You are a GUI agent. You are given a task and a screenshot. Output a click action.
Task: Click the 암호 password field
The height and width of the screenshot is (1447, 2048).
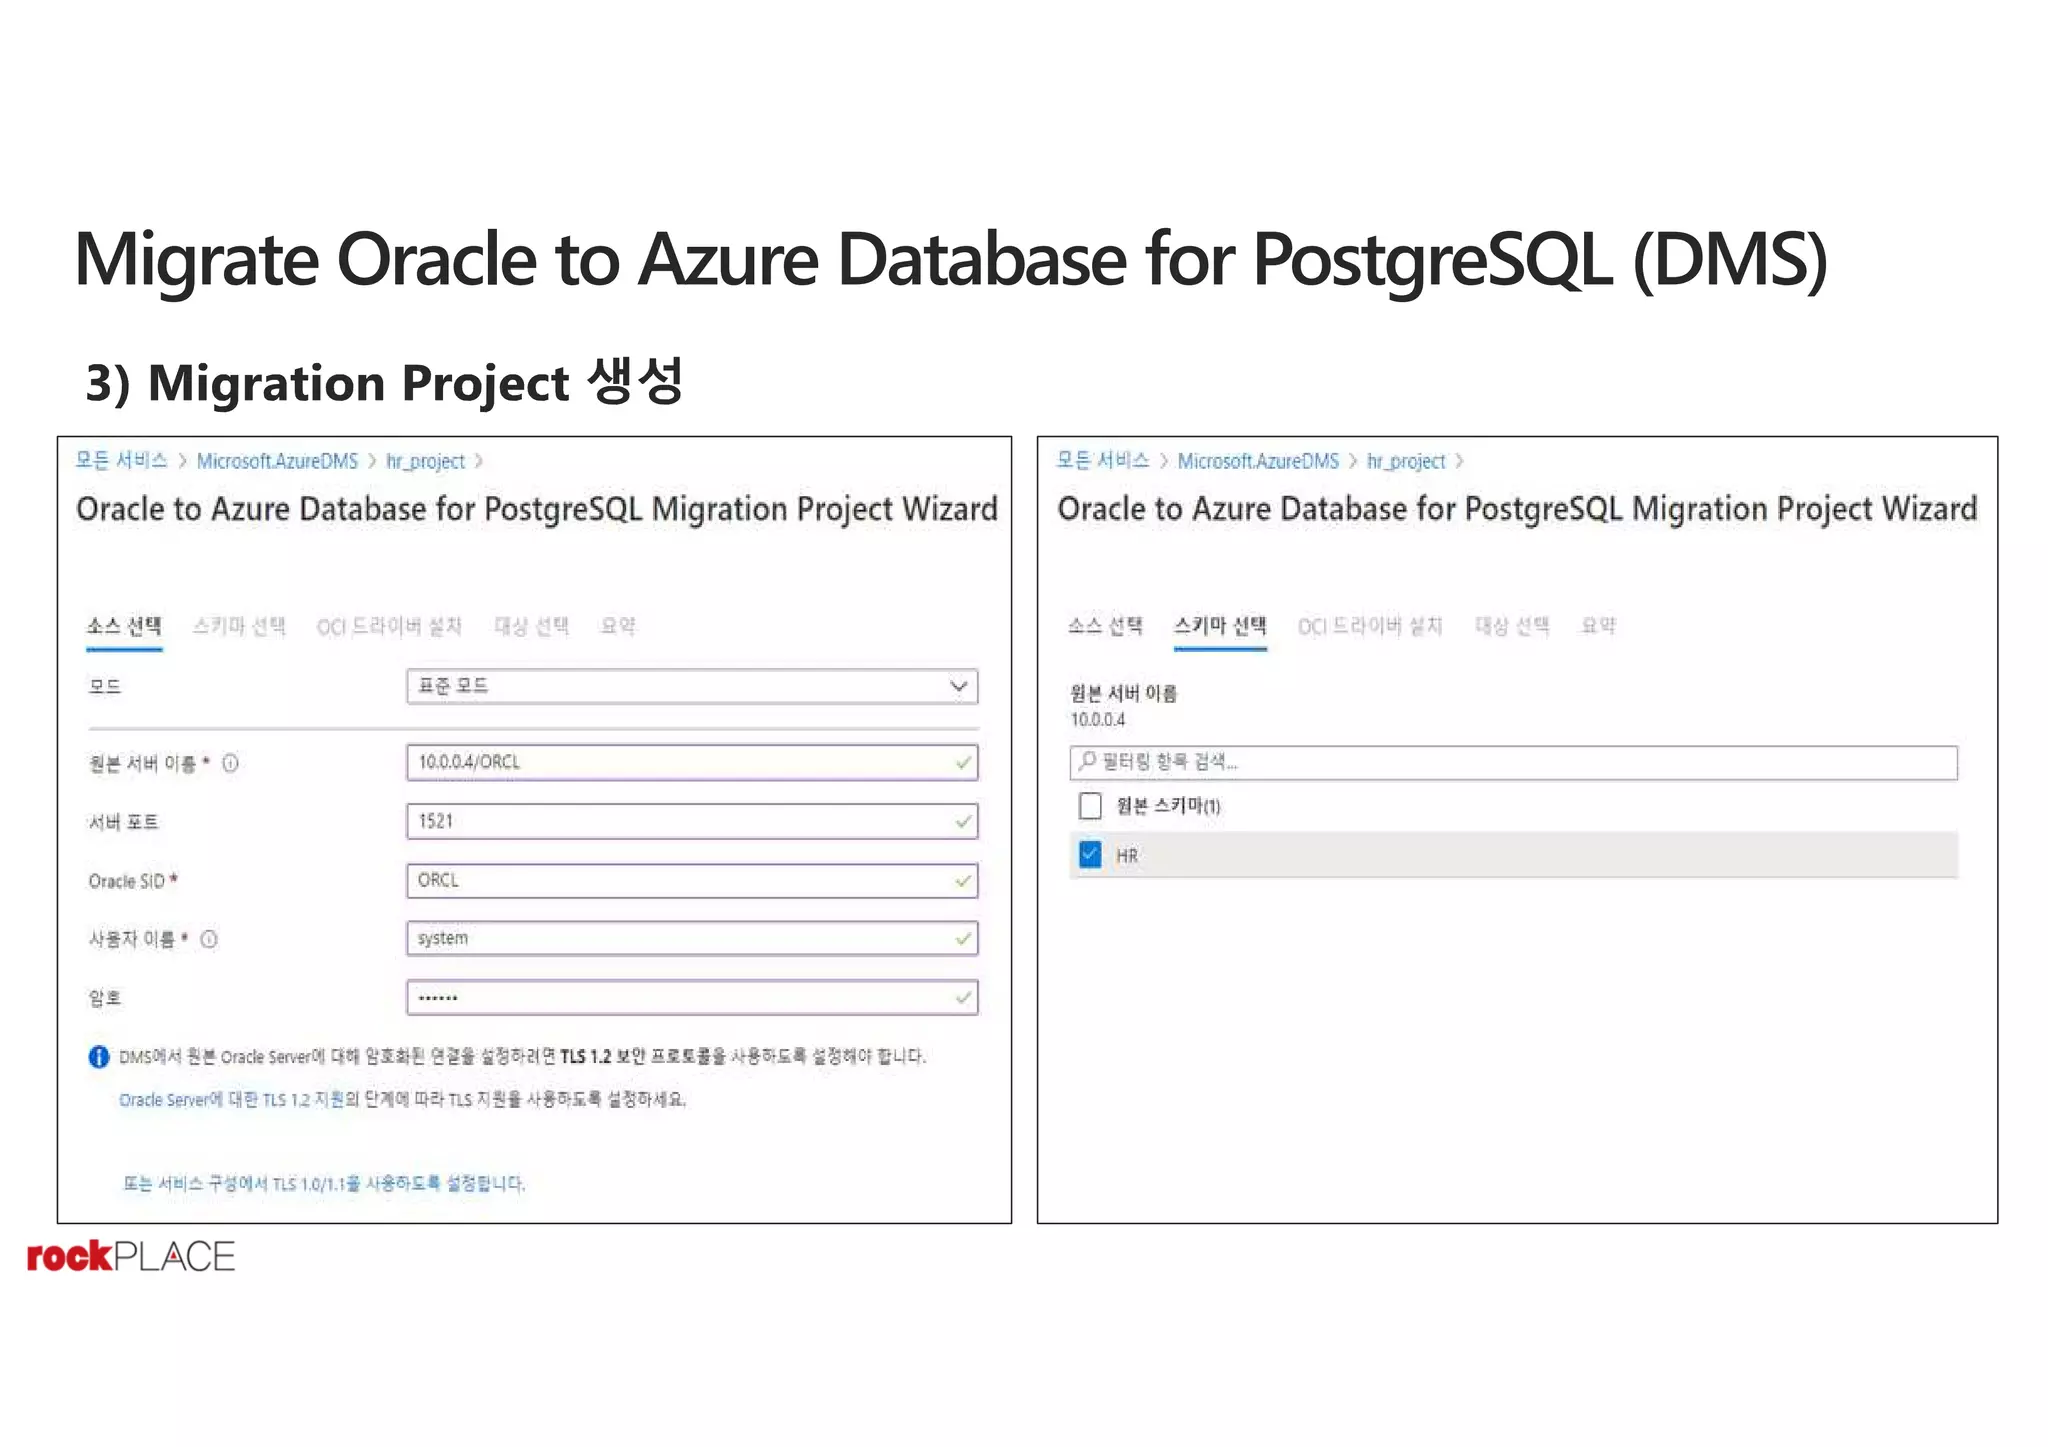click(692, 998)
